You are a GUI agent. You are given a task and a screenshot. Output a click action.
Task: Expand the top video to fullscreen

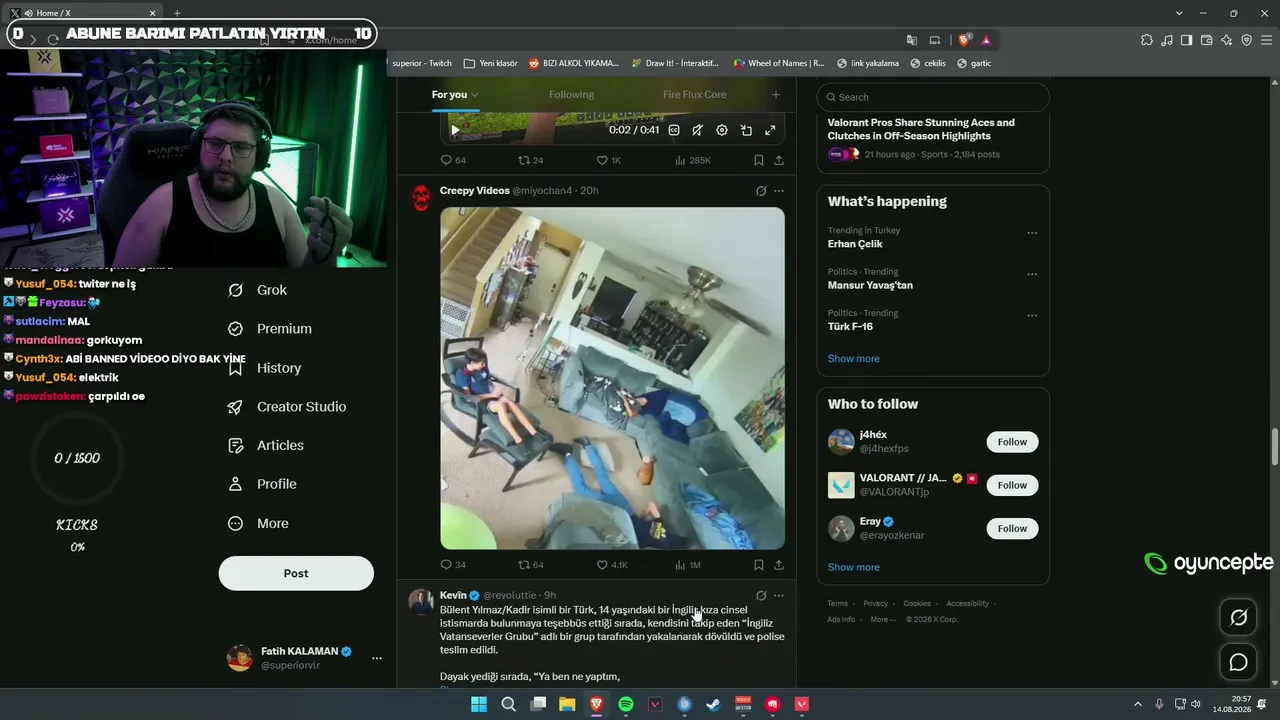coord(770,130)
